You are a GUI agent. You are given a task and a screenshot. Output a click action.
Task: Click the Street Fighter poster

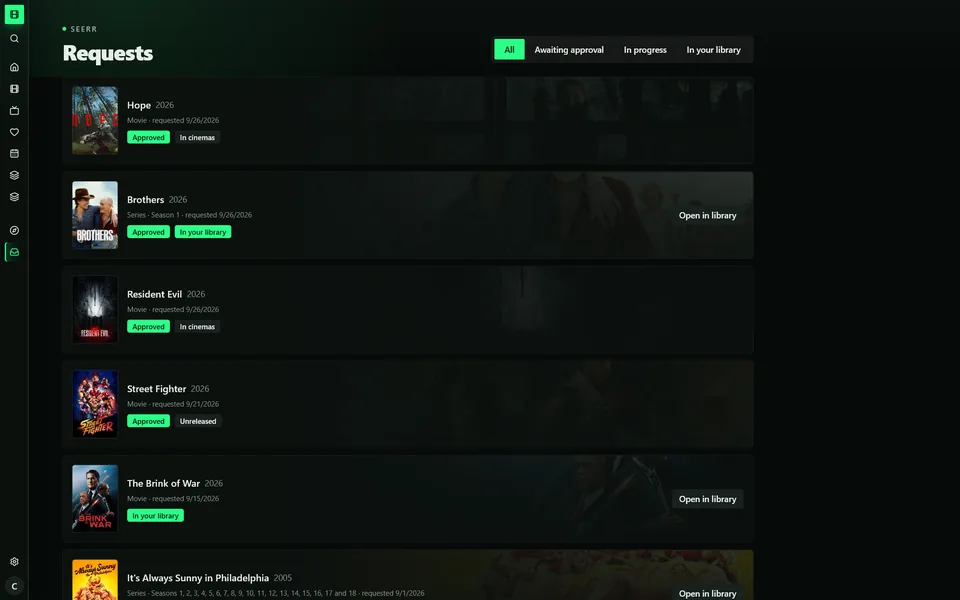click(95, 404)
